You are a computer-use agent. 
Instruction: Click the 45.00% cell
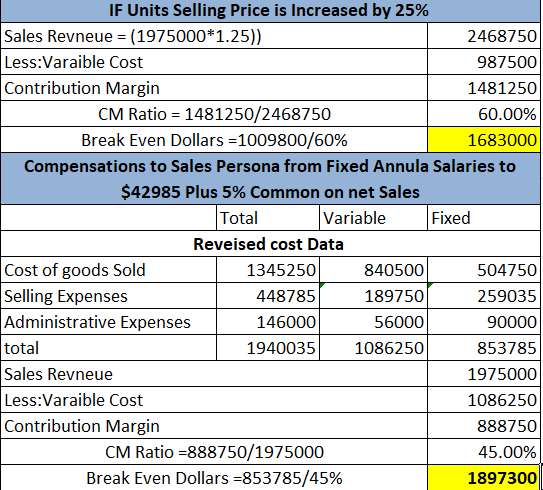tap(484, 452)
